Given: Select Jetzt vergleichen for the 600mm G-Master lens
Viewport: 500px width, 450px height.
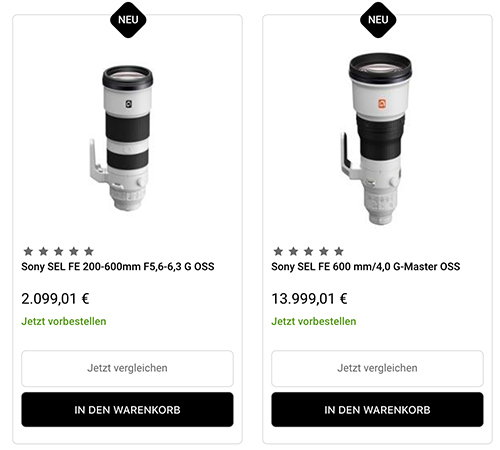Looking at the screenshot, I should click(x=377, y=368).
